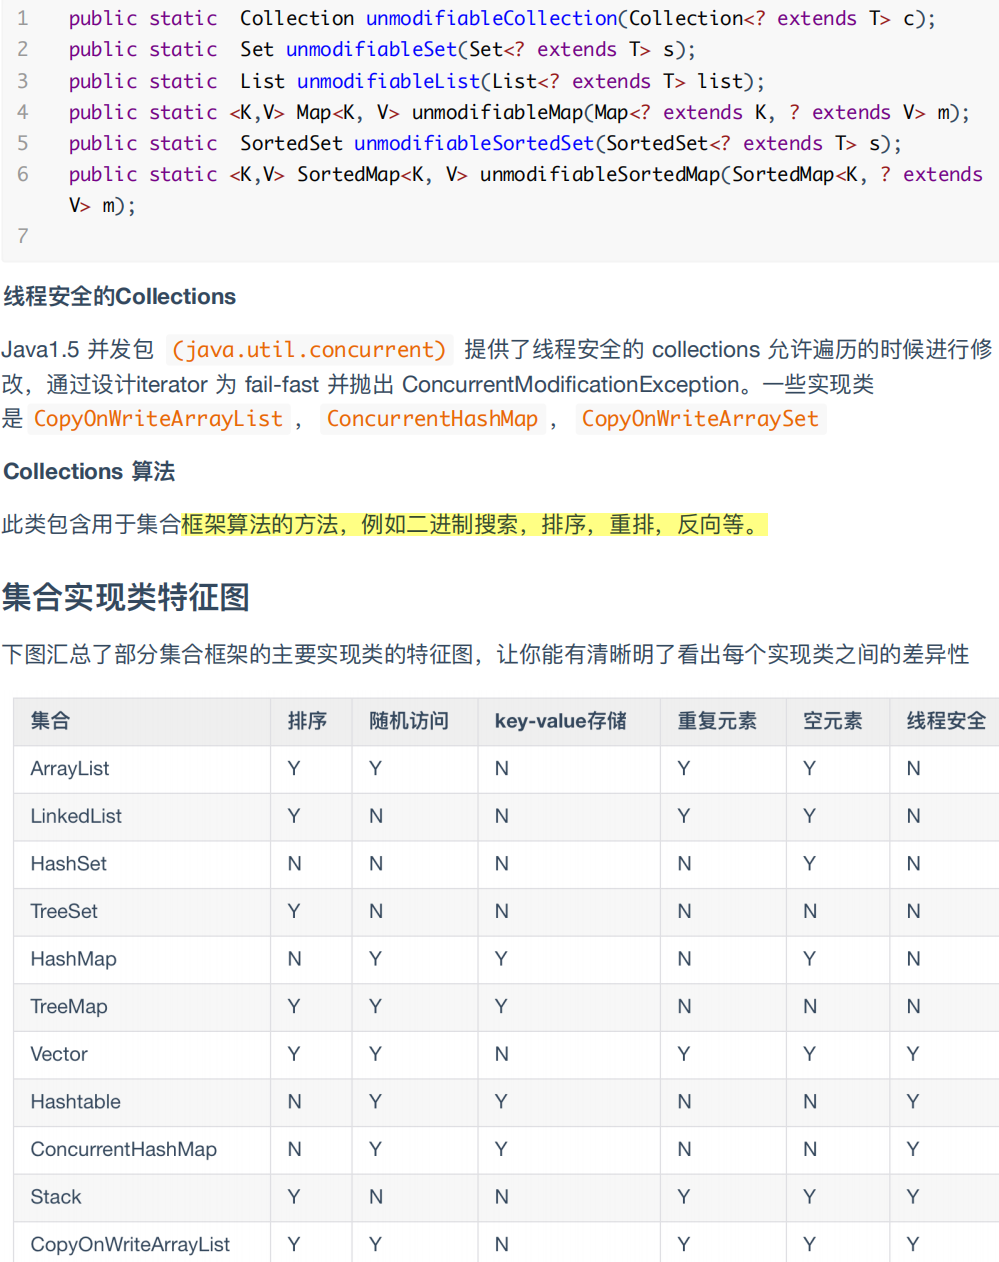This screenshot has width=999, height=1262.
Task: Open the unmodifiableCollection method link
Action: (x=490, y=17)
